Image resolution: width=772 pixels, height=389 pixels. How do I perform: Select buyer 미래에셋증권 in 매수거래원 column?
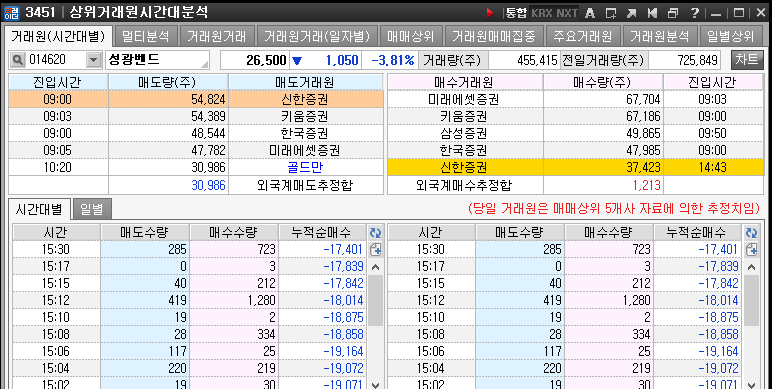click(465, 99)
